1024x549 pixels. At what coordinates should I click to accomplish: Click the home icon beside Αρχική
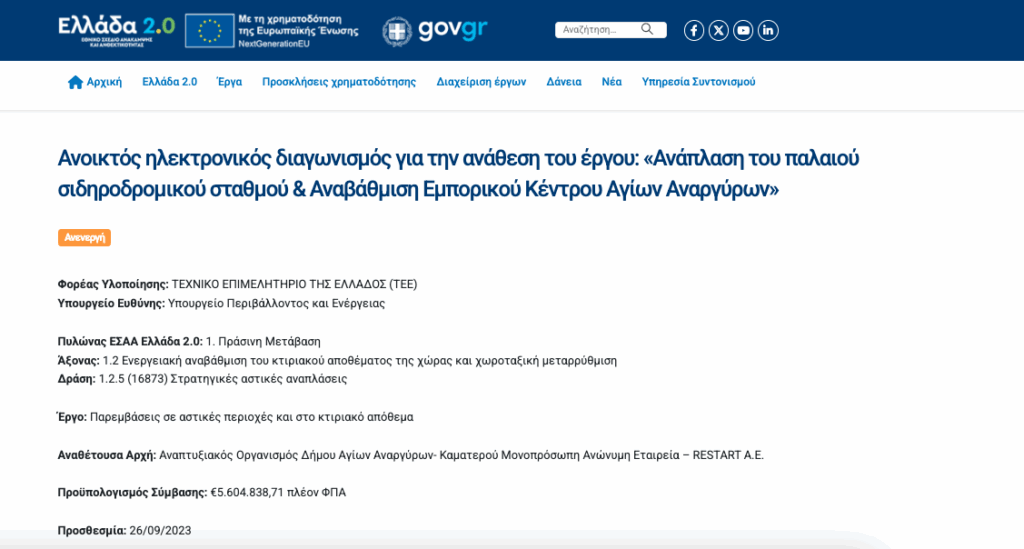[x=75, y=82]
